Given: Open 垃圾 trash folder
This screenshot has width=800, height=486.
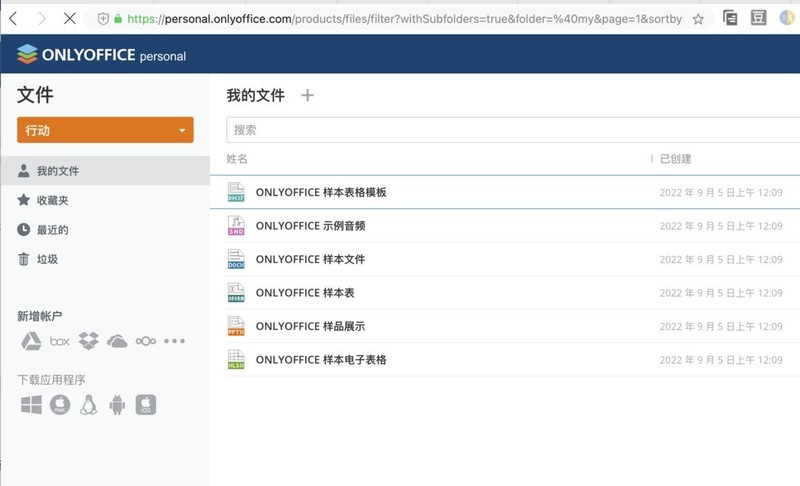Looking at the screenshot, I should point(47,259).
